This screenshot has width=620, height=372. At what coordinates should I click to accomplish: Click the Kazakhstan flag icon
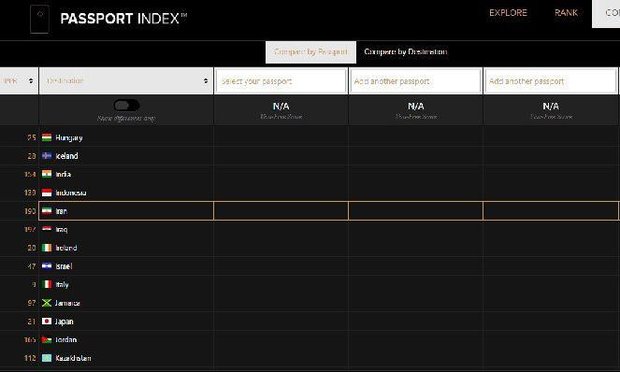point(47,358)
